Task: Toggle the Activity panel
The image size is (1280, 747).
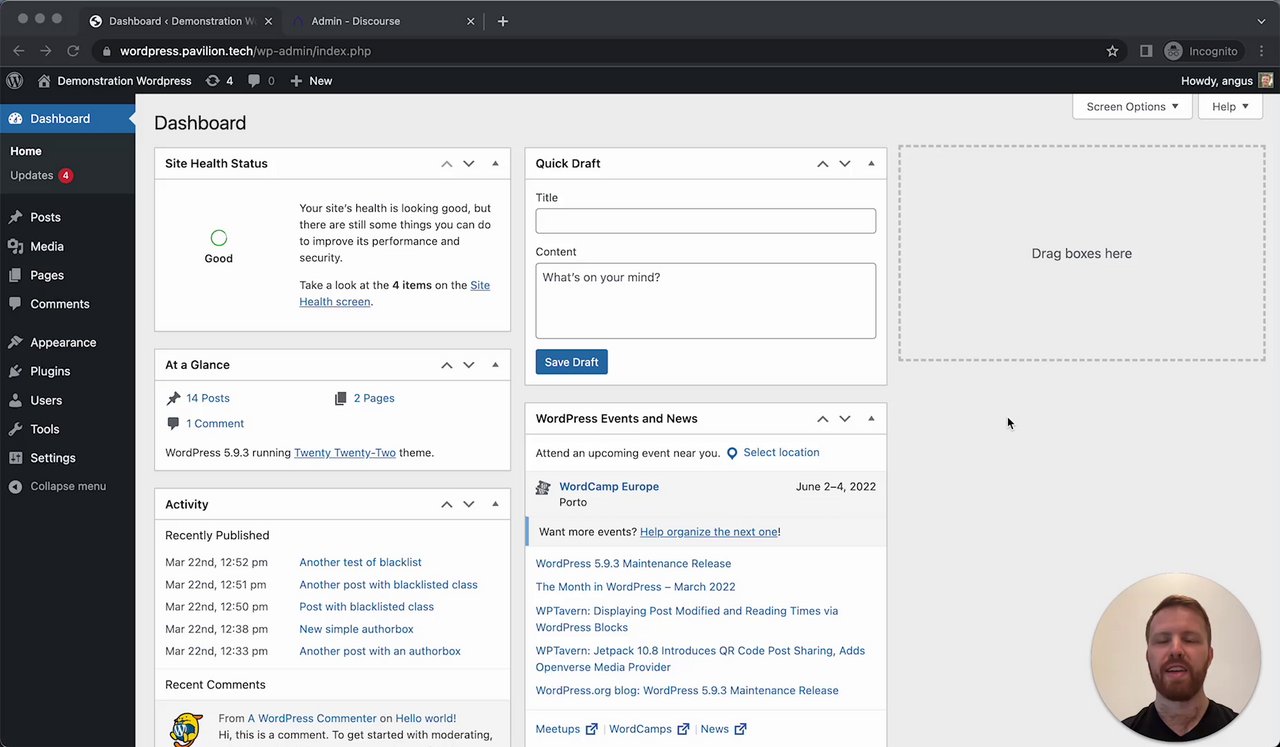Action: pyautogui.click(x=495, y=505)
